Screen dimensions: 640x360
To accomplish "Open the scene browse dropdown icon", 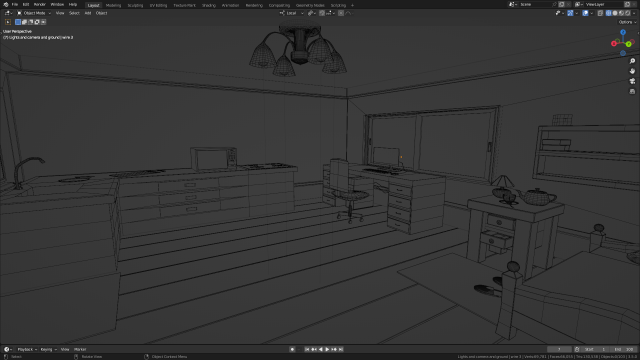I will tap(513, 4).
